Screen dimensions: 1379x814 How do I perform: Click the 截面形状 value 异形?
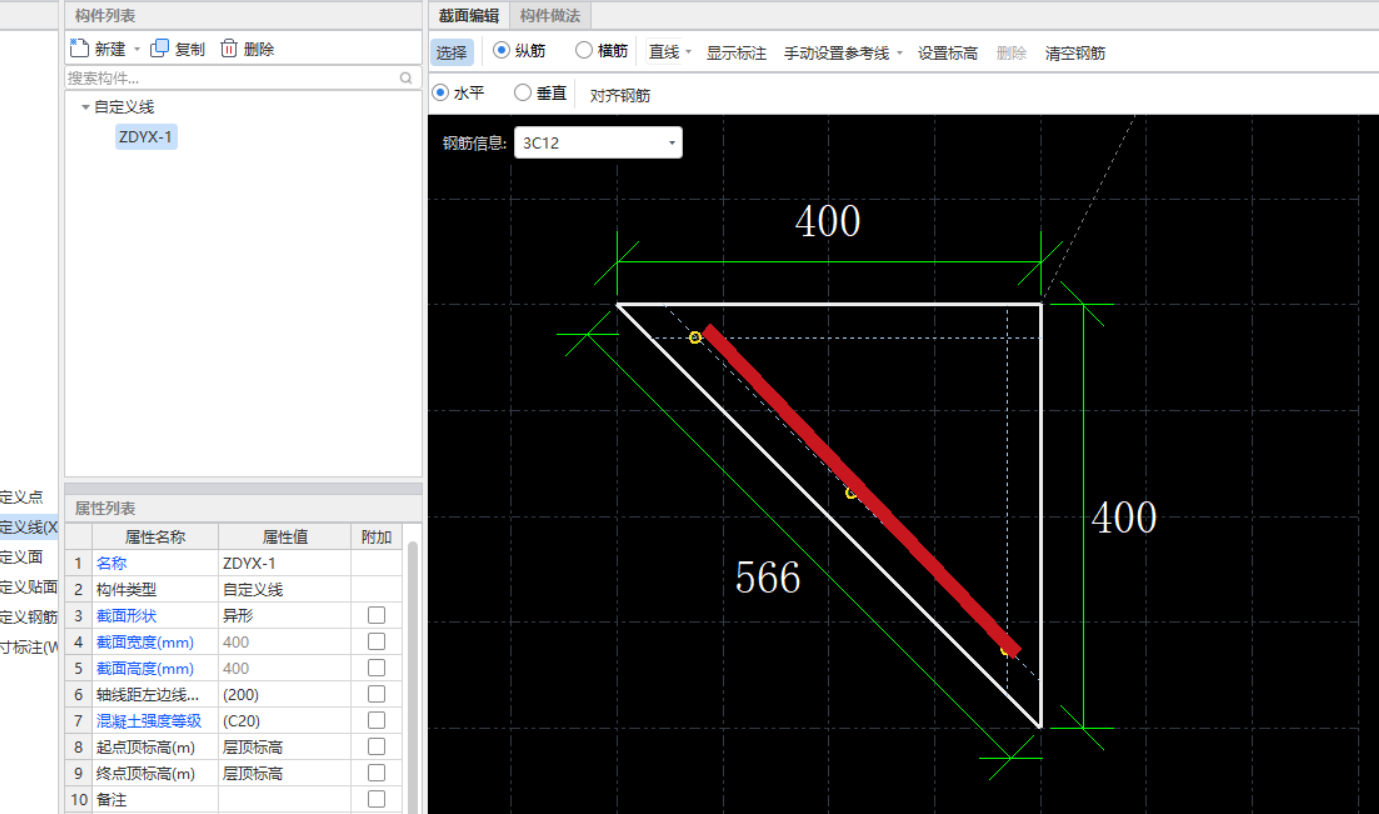coord(284,616)
